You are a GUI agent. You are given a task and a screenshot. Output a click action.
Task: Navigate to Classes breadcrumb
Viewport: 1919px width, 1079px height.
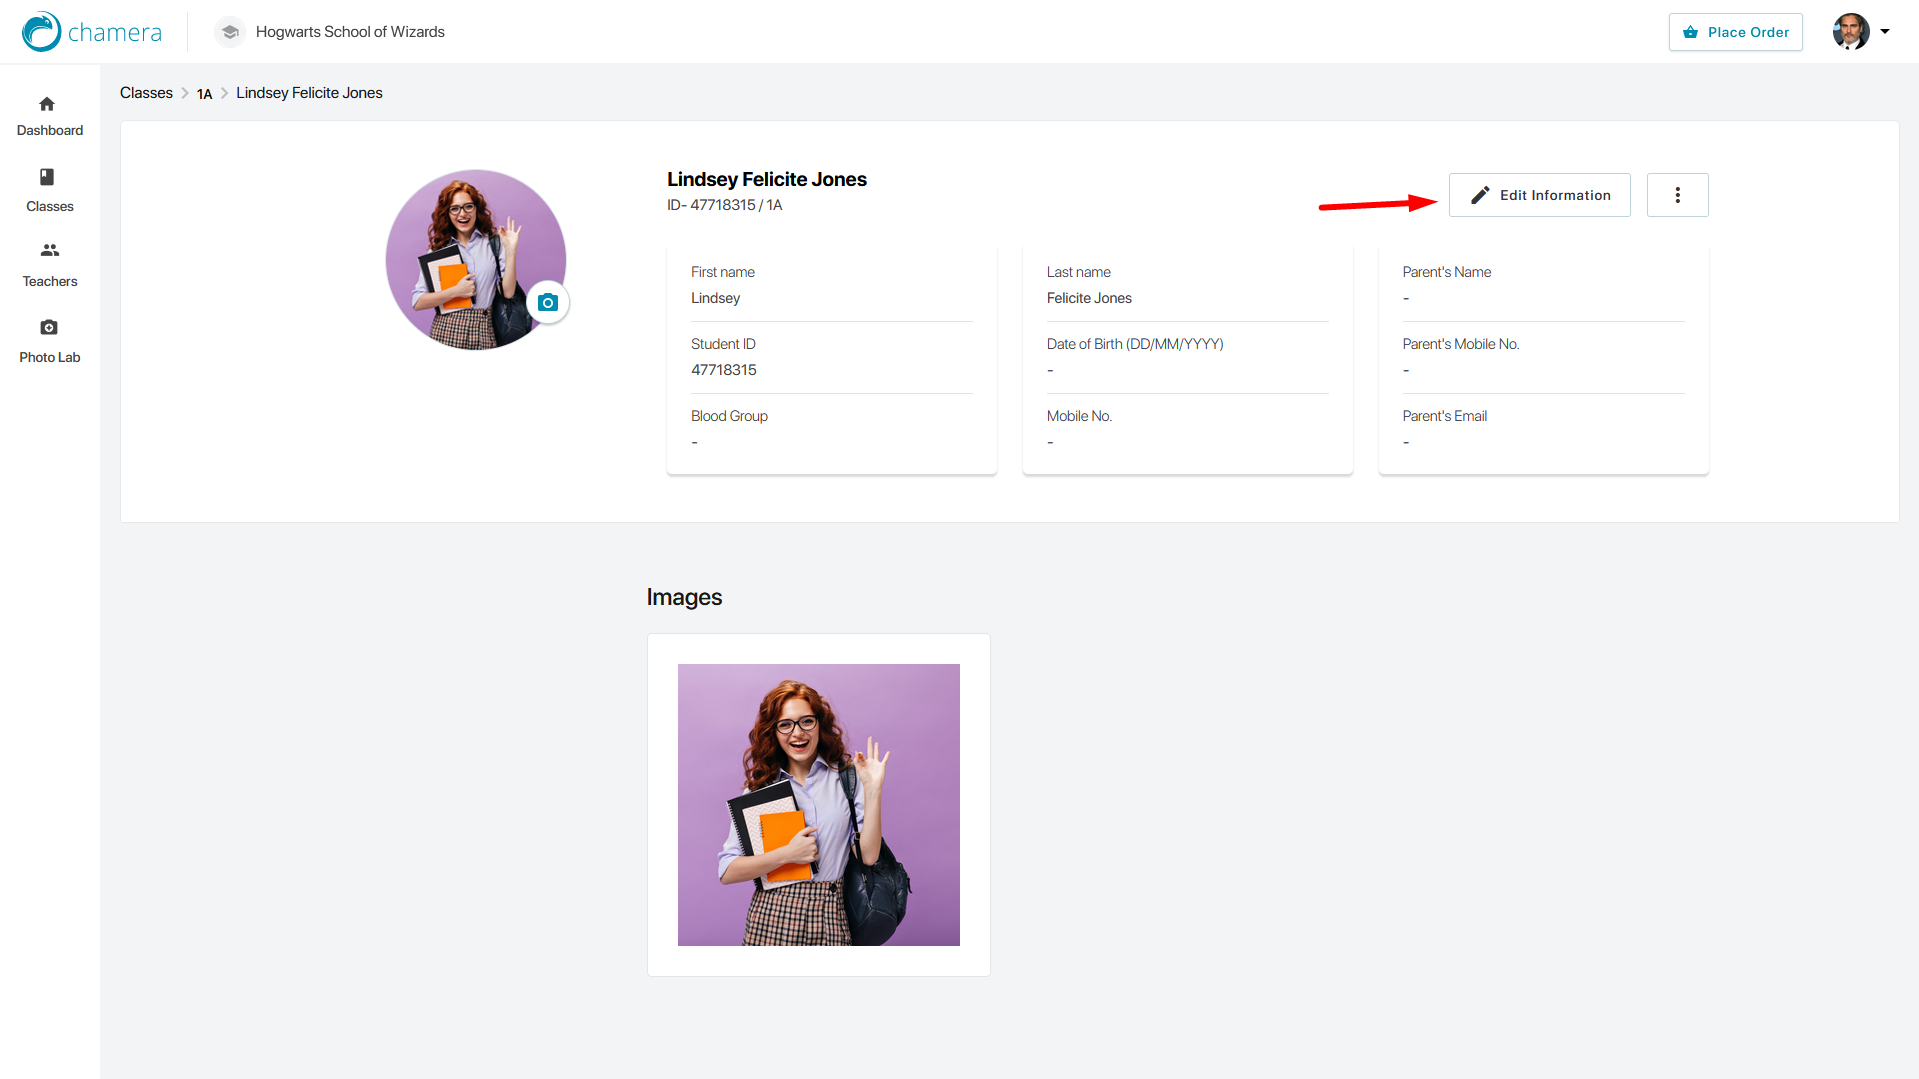[x=146, y=93]
